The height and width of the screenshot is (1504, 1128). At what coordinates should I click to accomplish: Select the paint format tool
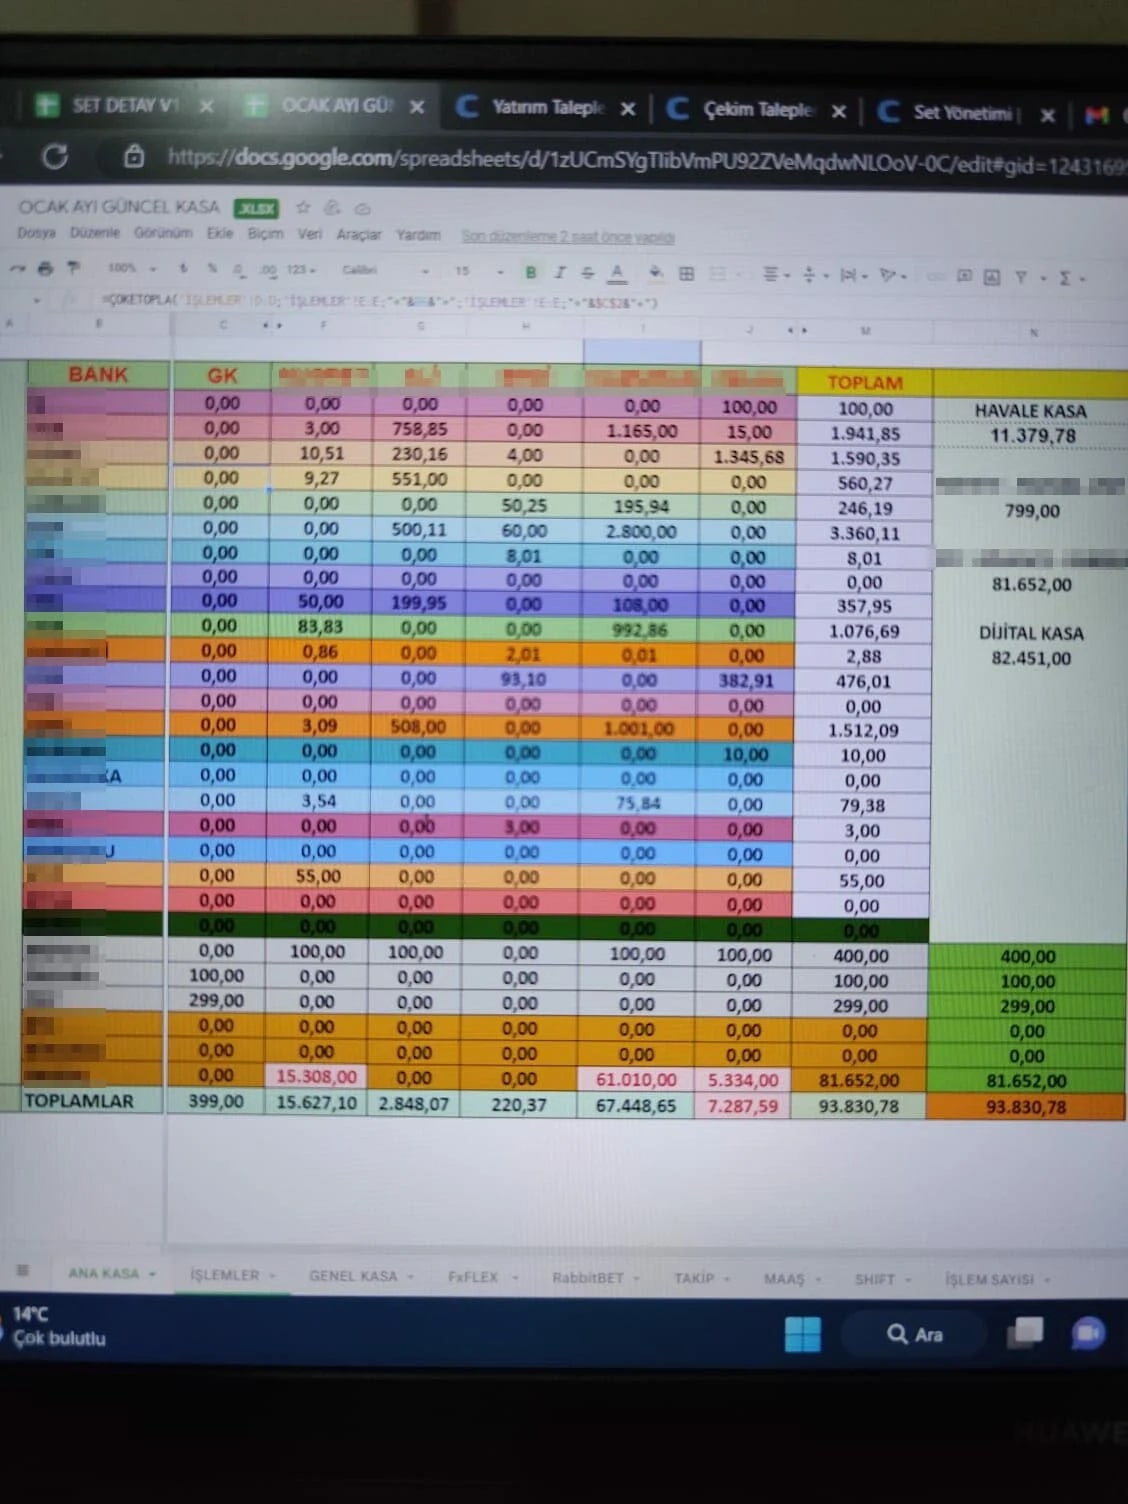tap(73, 268)
